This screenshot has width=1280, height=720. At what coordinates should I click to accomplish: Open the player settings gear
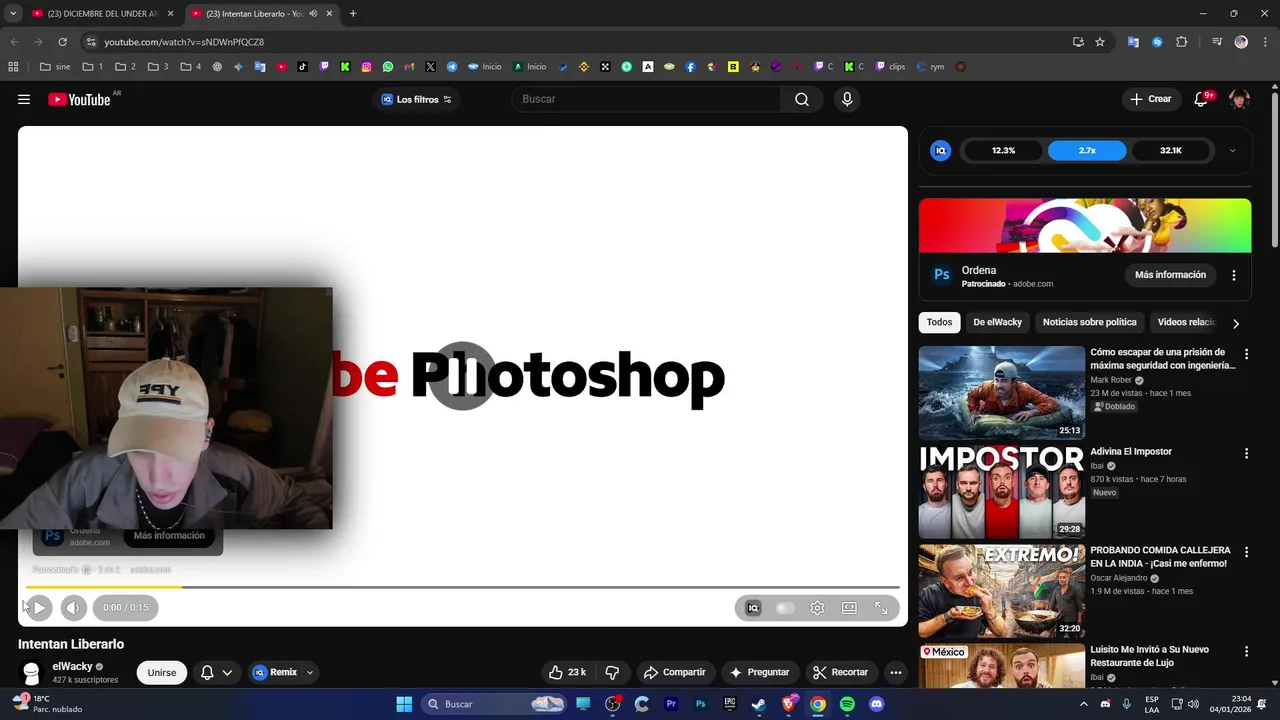(x=817, y=608)
